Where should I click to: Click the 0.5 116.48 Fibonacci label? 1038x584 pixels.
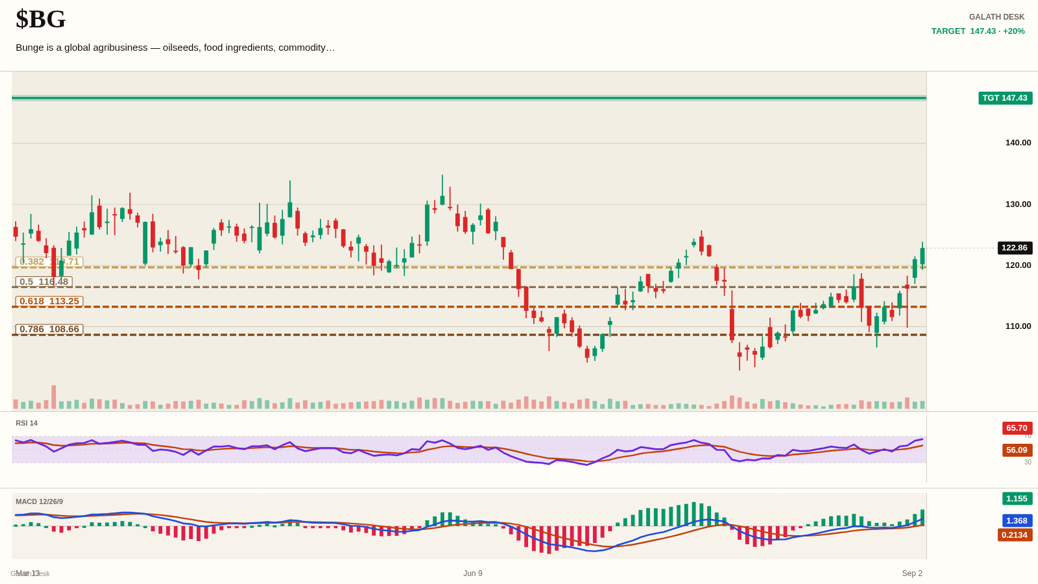44,282
